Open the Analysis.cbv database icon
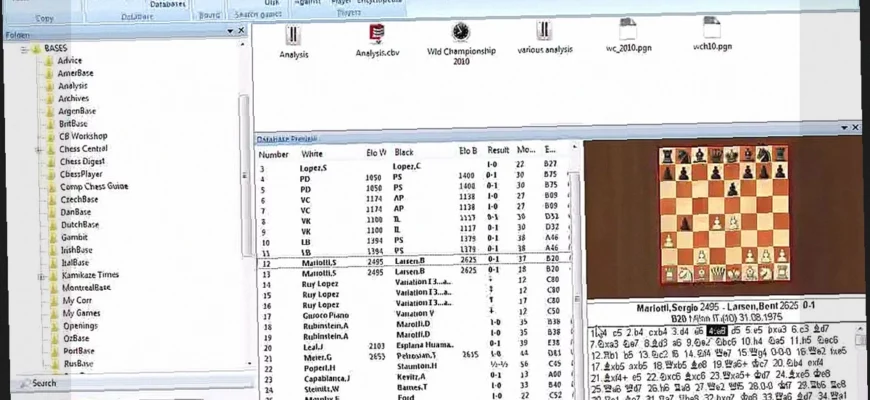 click(x=377, y=33)
